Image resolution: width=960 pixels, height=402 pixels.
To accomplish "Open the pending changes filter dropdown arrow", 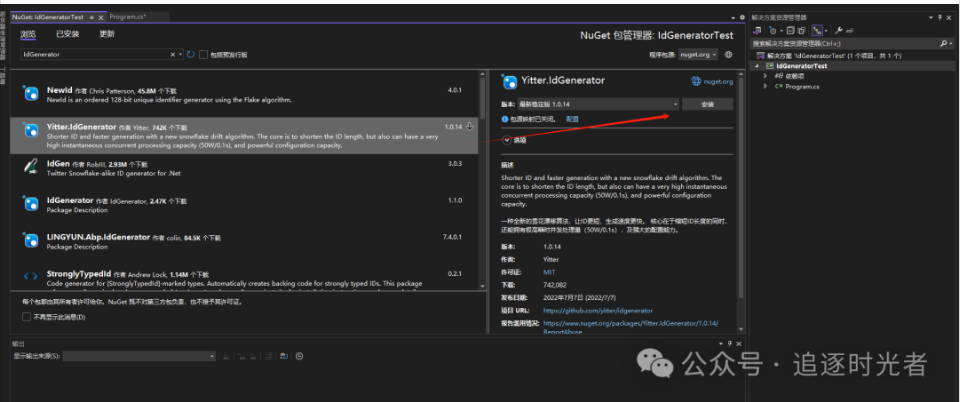I will [781, 30].
